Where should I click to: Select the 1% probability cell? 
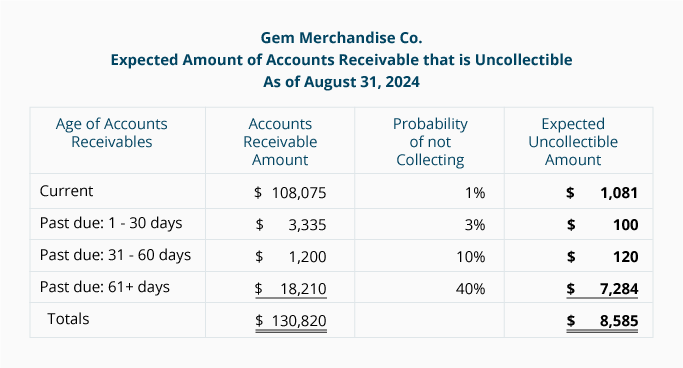pyautogui.click(x=475, y=192)
